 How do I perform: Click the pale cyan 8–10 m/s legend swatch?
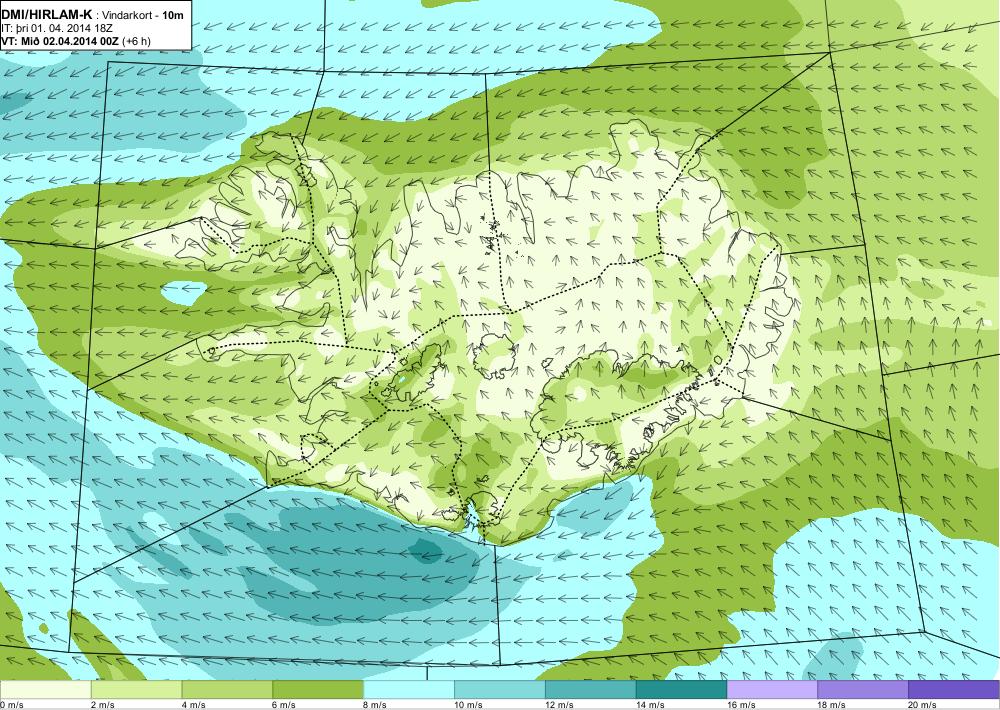point(409,690)
